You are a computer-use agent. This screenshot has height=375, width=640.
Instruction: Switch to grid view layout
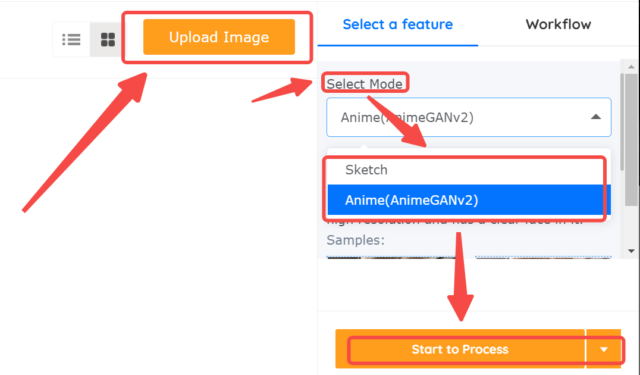click(108, 40)
